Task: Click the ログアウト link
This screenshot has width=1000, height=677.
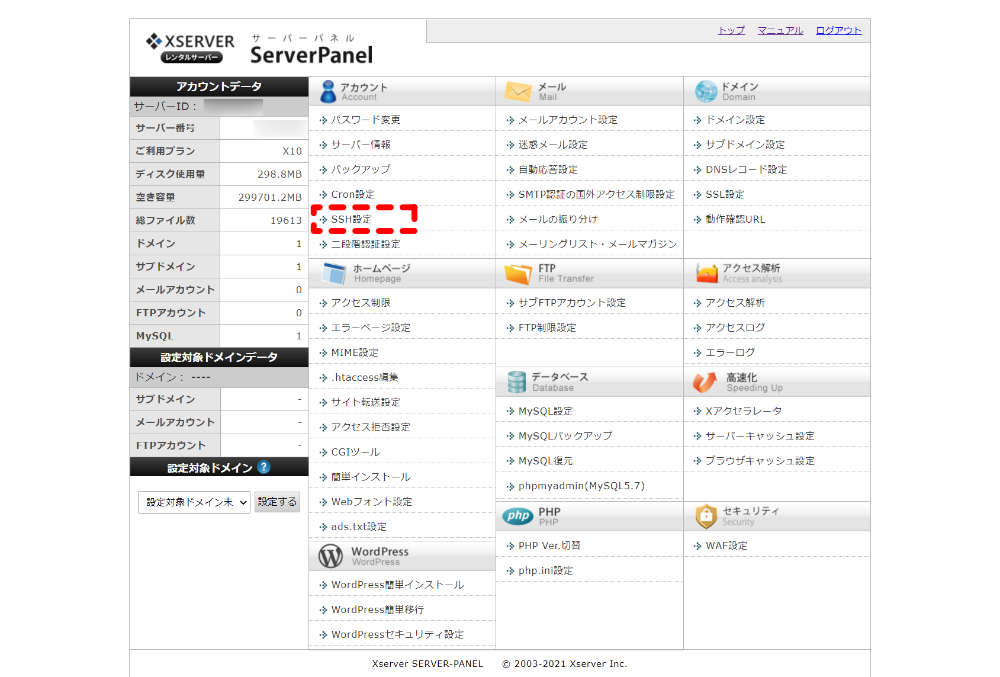Action: point(839,30)
